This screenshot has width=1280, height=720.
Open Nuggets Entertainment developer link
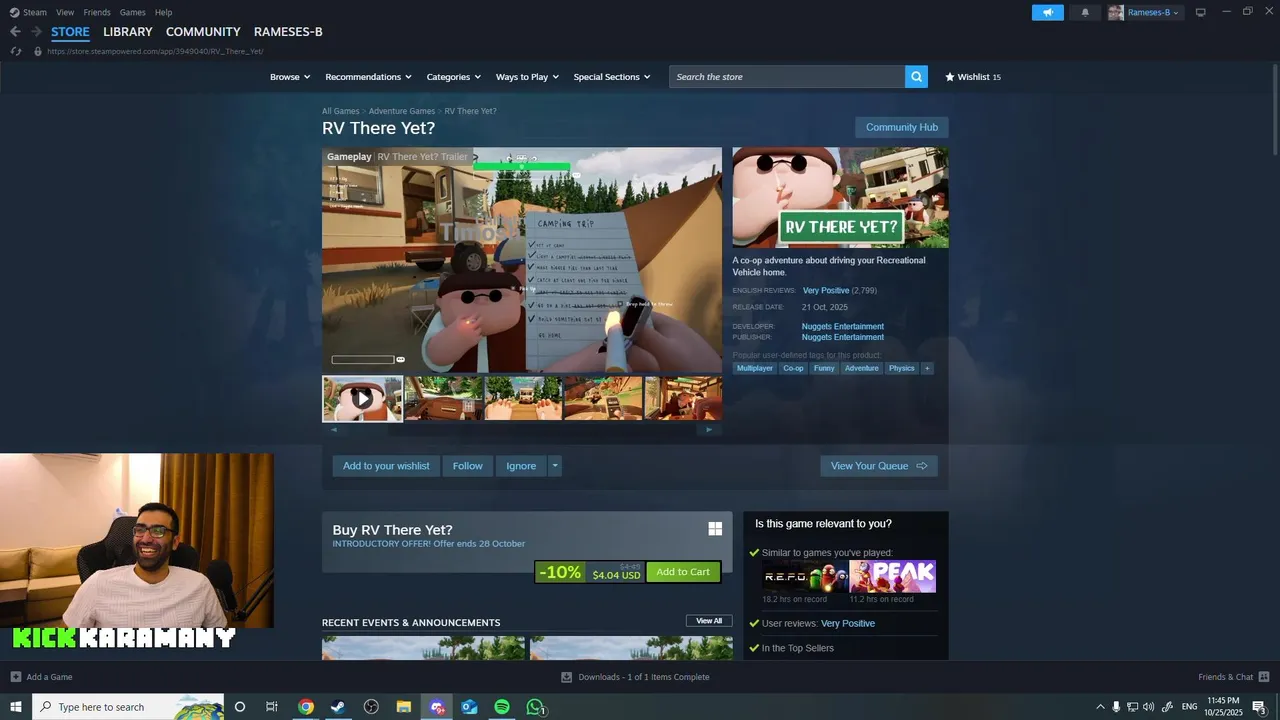842,326
